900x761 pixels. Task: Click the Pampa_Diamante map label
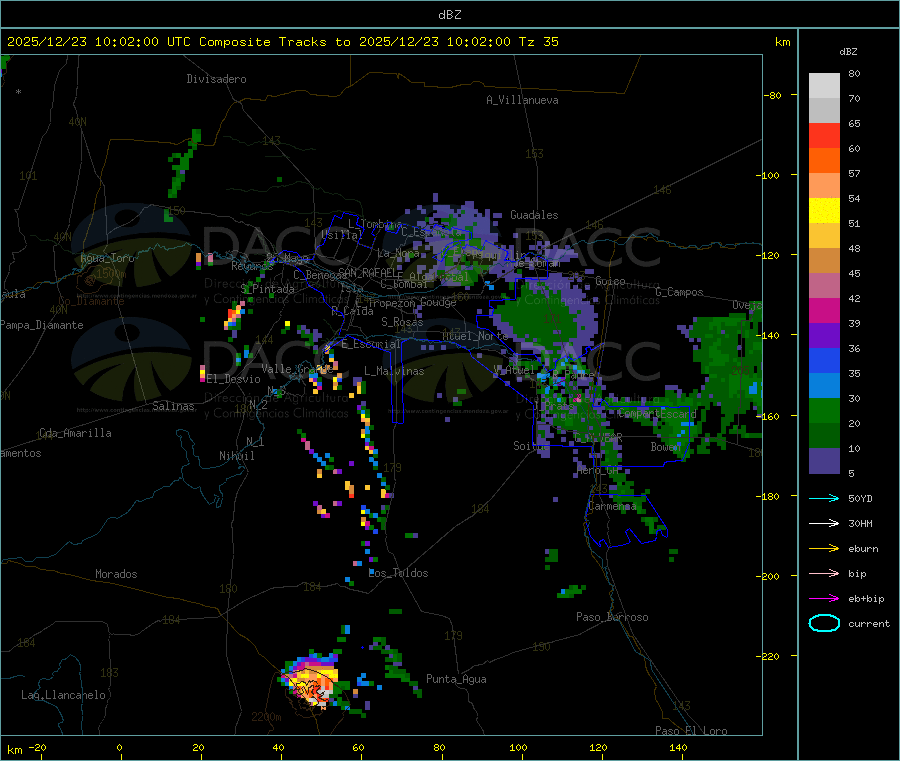[x=41, y=325]
